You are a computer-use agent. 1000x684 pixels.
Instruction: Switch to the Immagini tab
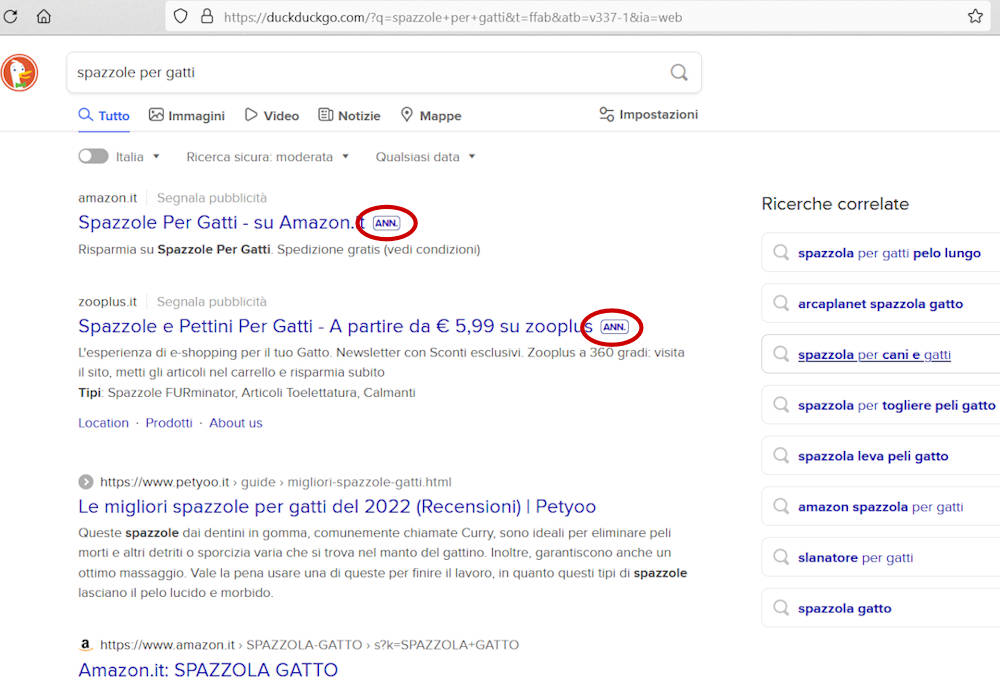pyautogui.click(x=187, y=116)
